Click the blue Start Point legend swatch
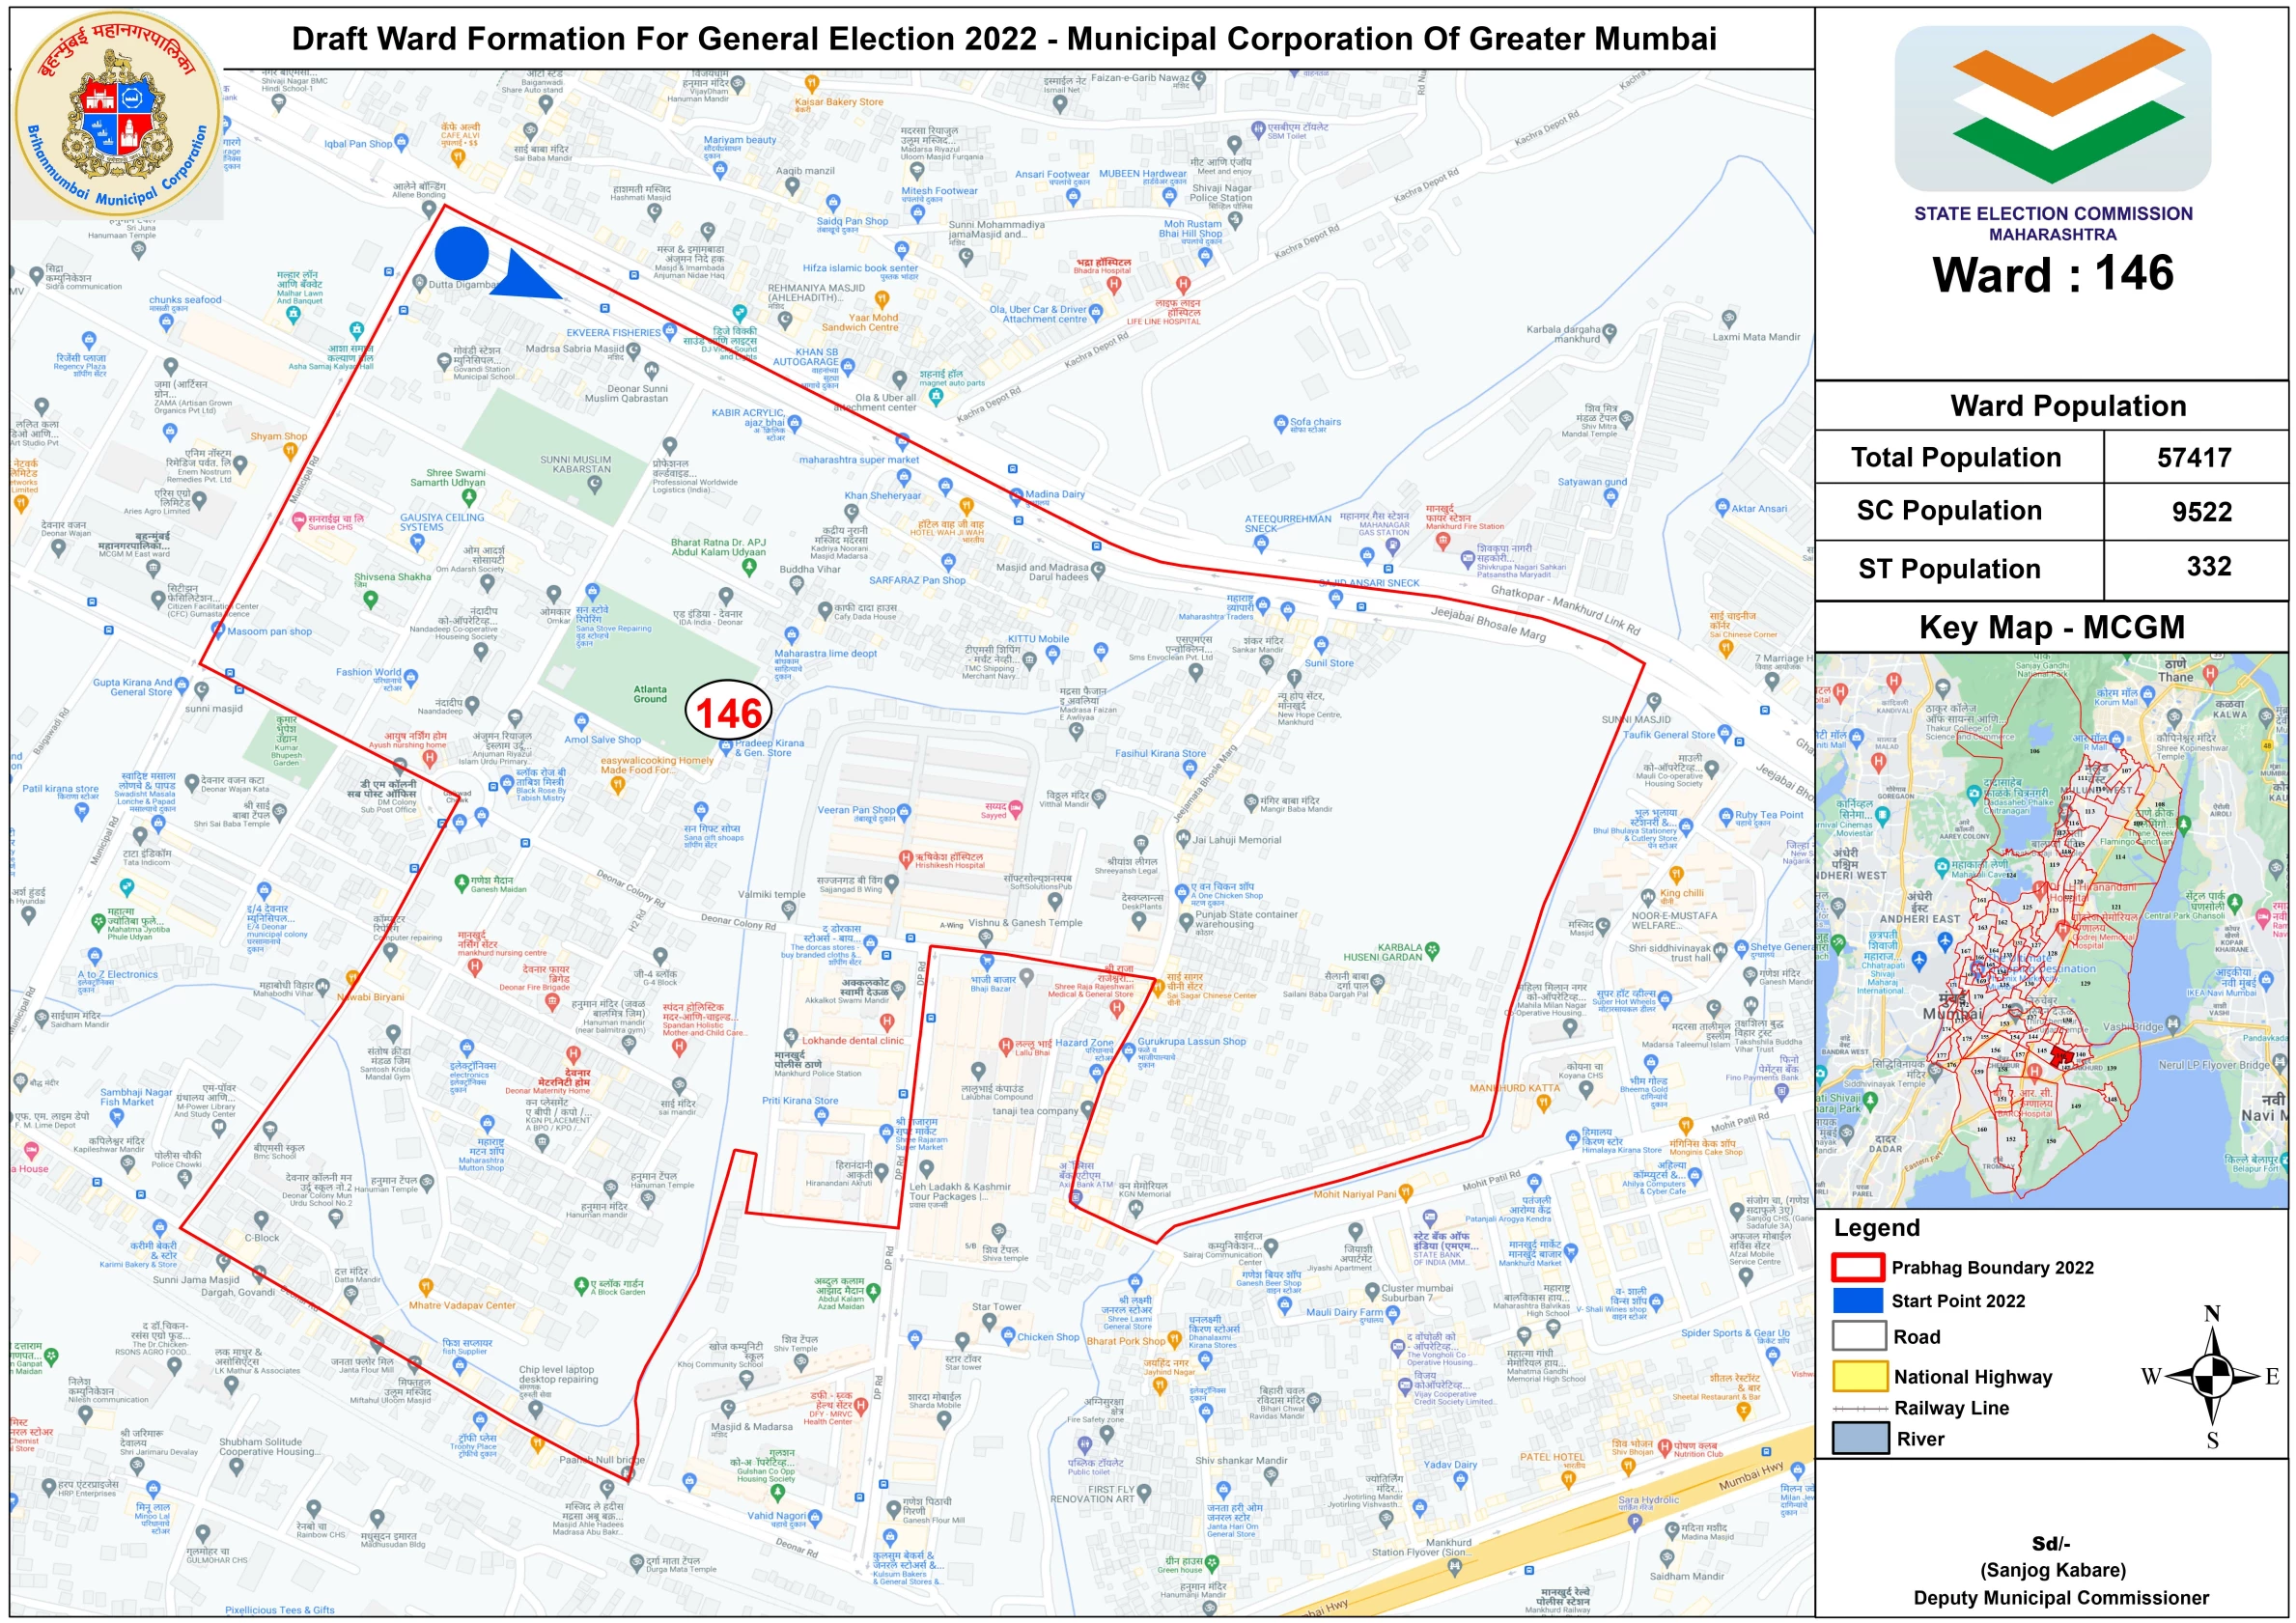The height and width of the screenshot is (1623, 2296). (x=1858, y=1300)
